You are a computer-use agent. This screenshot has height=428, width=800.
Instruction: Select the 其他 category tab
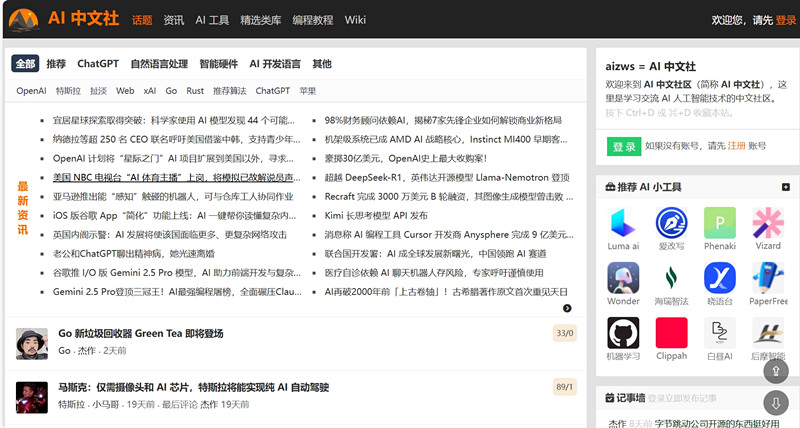coord(322,64)
